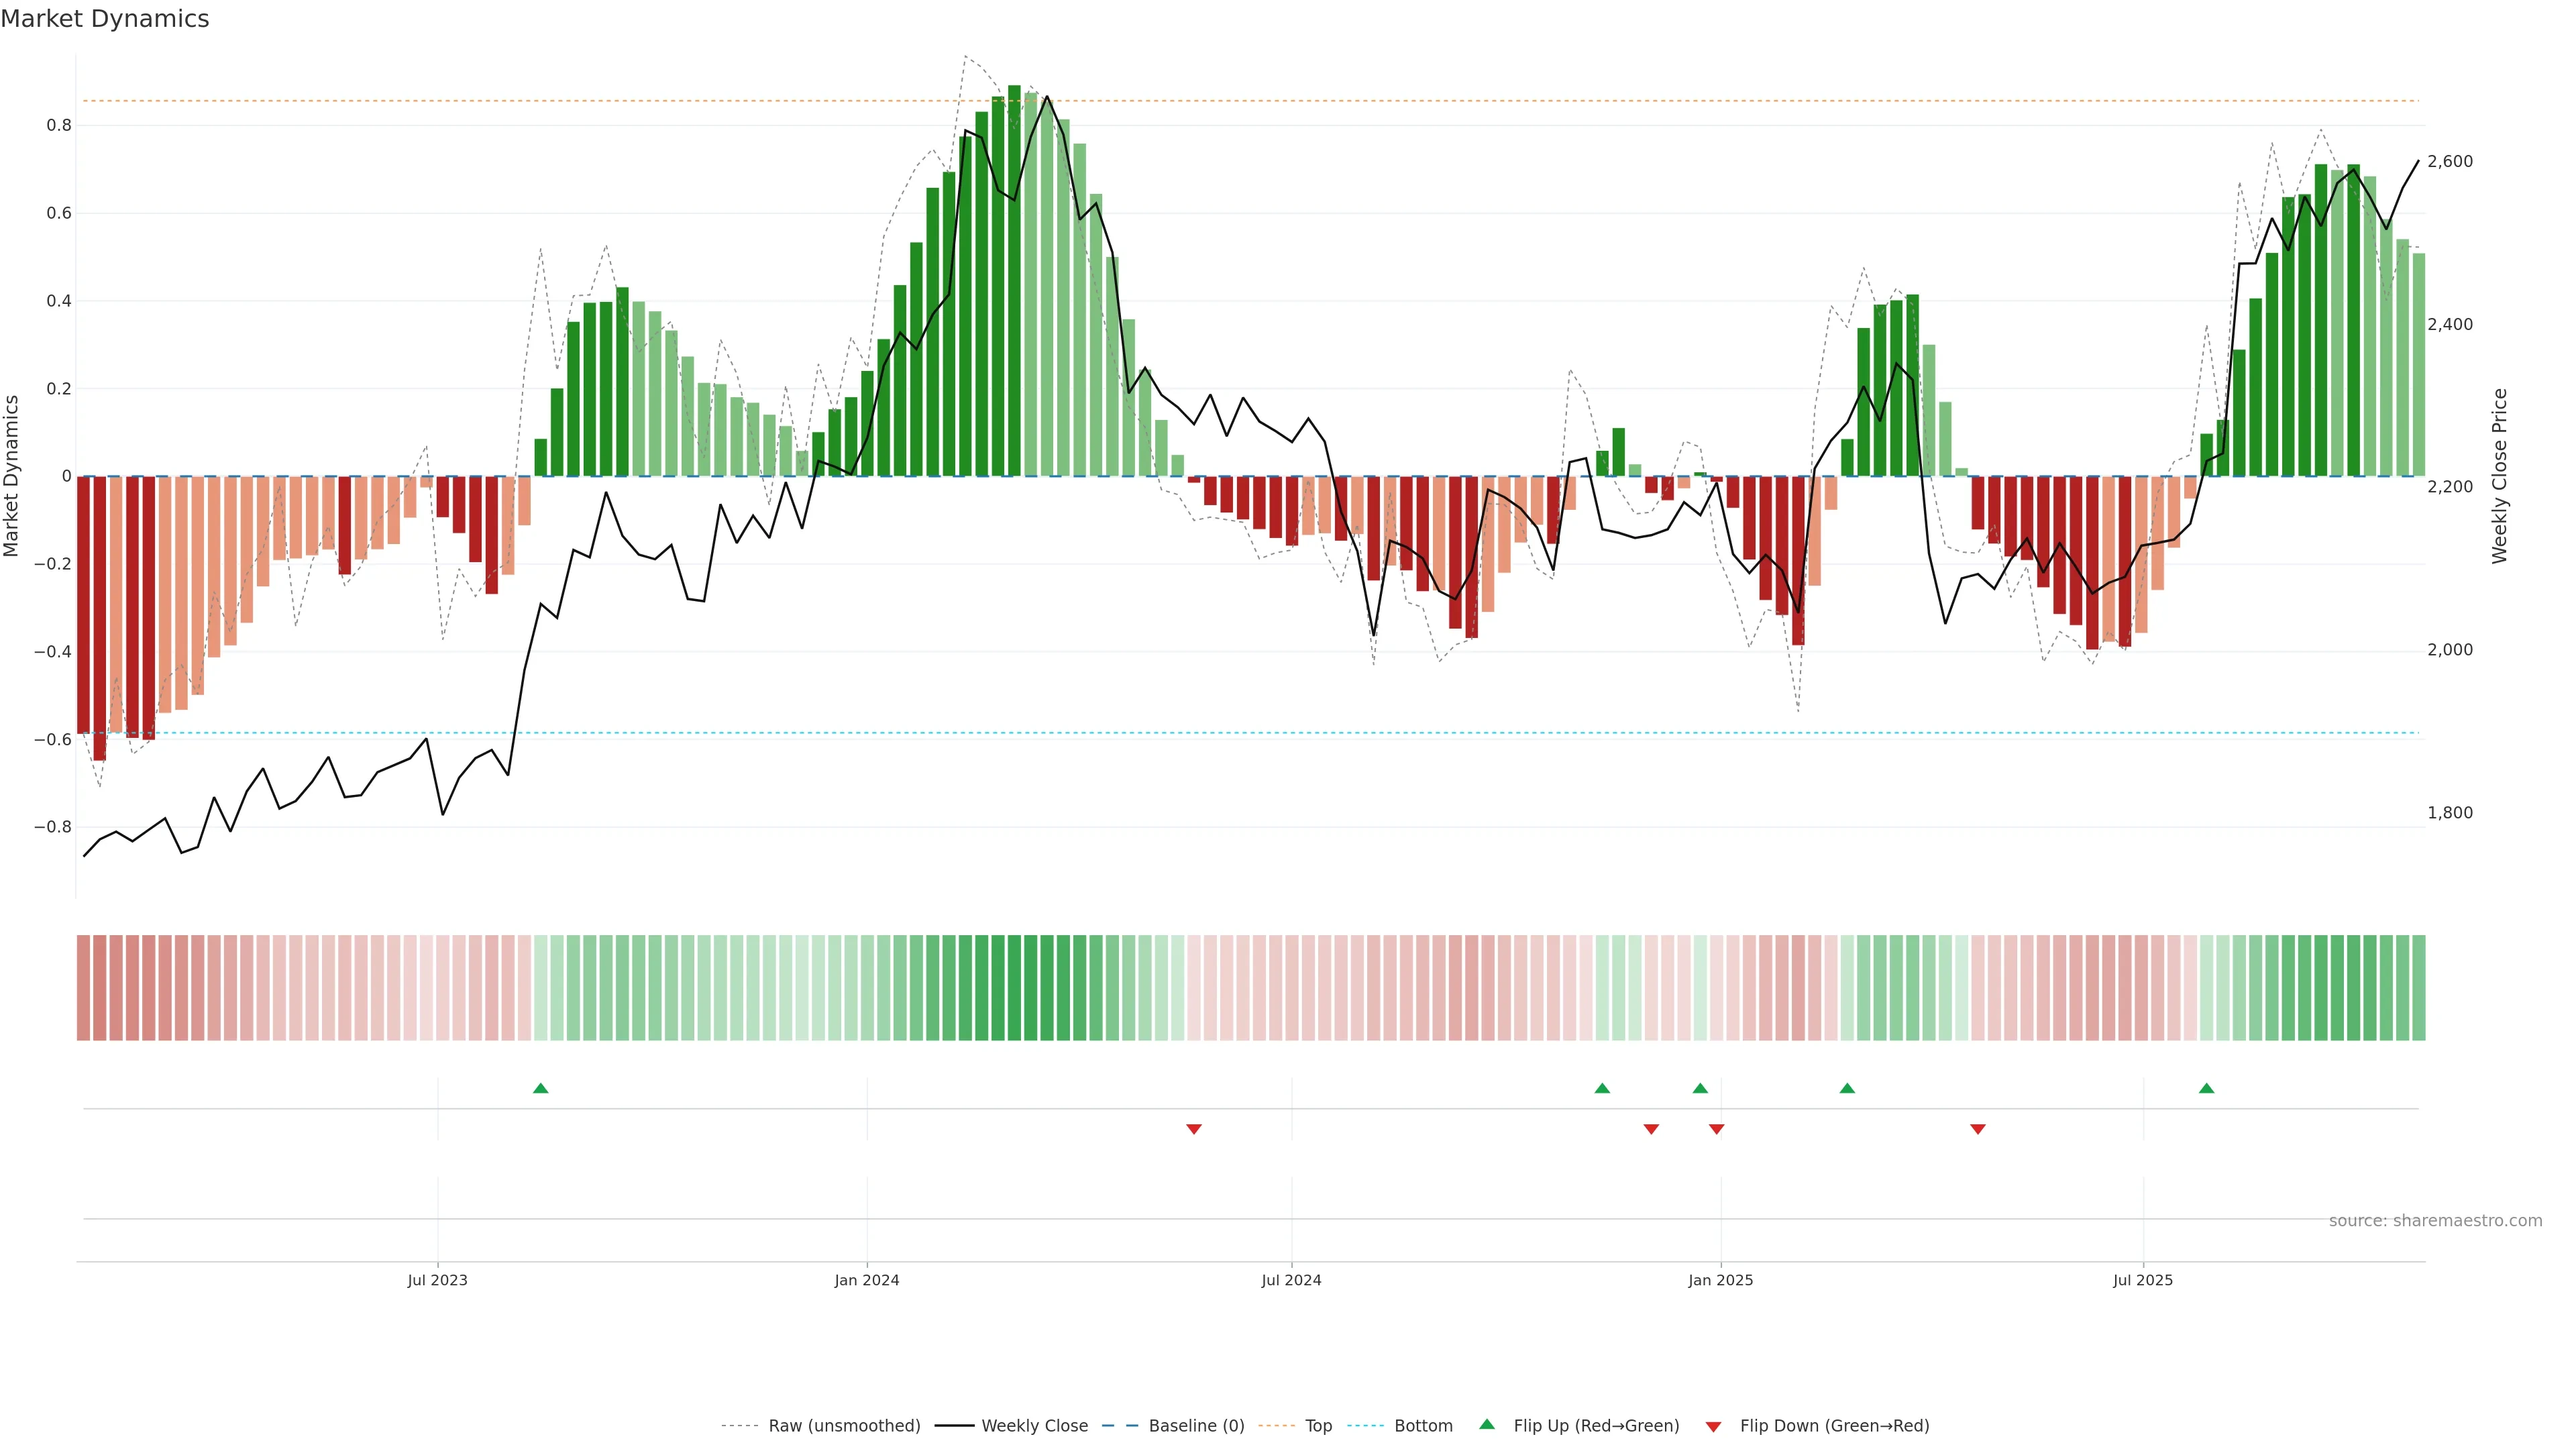The height and width of the screenshot is (1449, 2576).
Task: Click the rightmost red flip-down triangle marker
Action: click(x=1977, y=1129)
